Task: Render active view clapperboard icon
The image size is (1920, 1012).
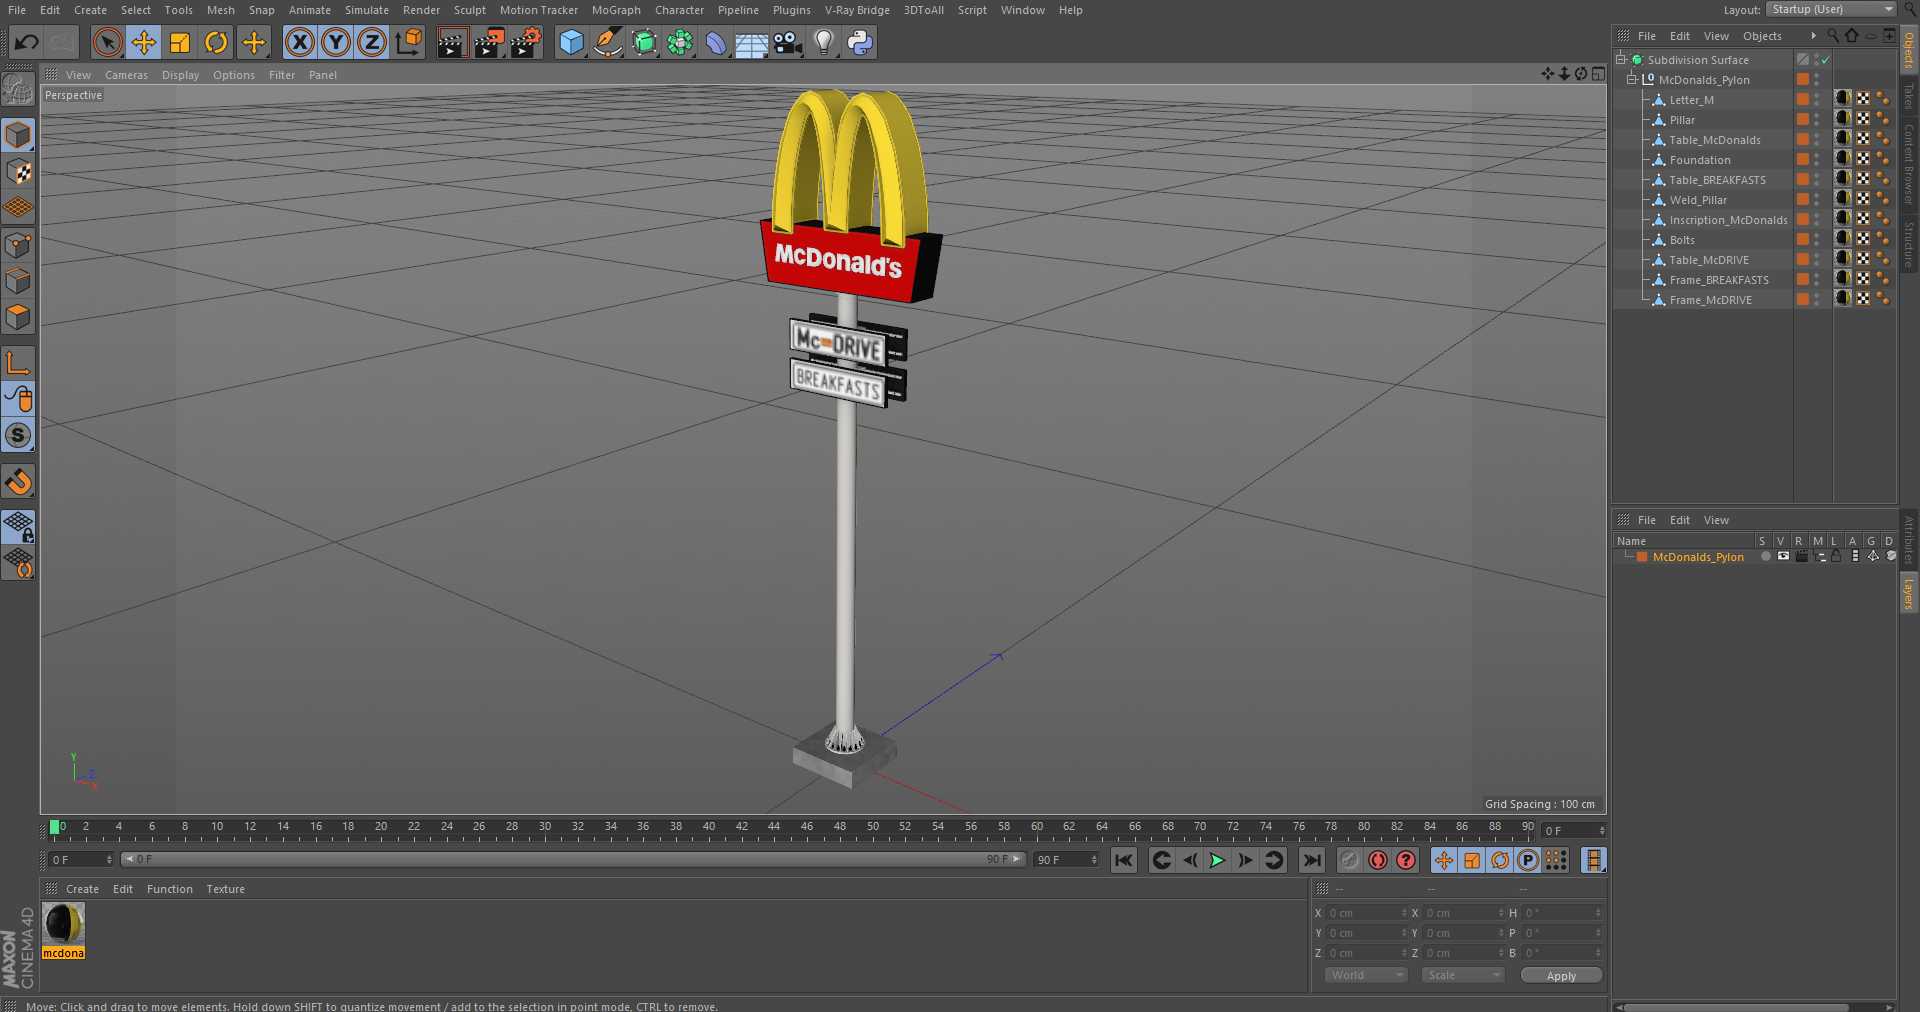Action: click(452, 42)
